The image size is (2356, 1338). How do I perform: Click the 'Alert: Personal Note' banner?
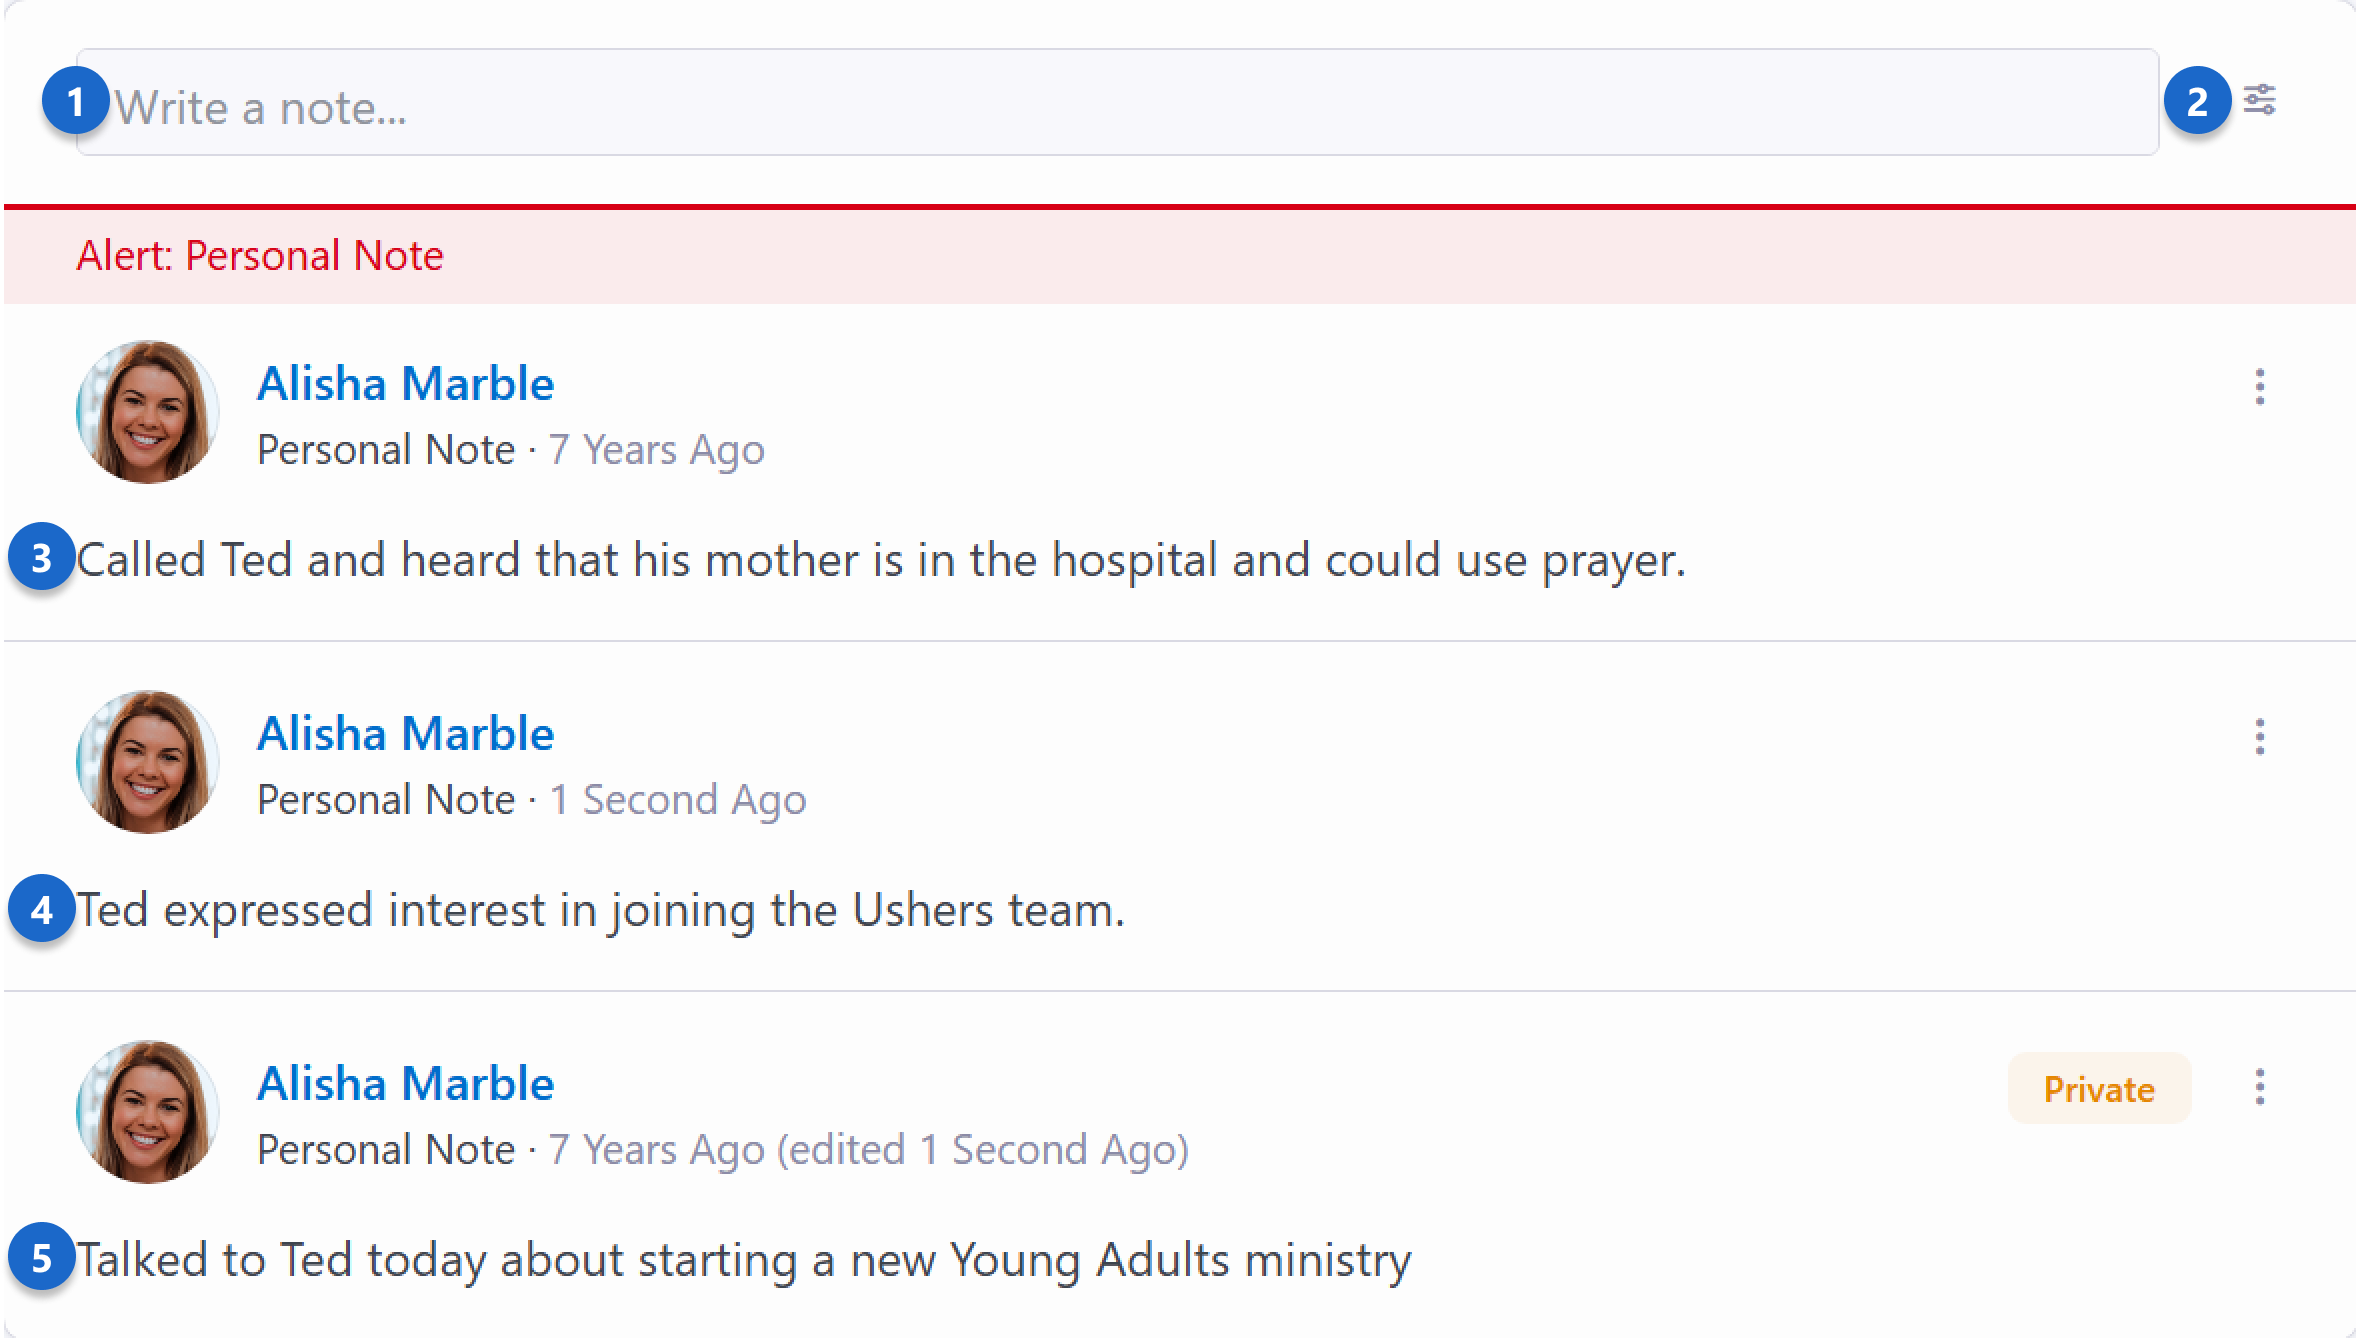pyautogui.click(x=260, y=255)
